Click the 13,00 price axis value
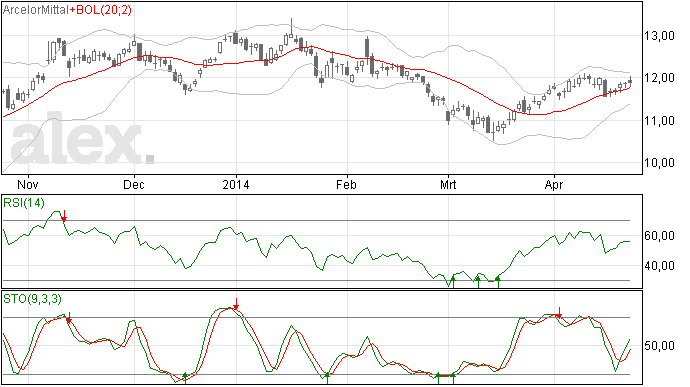This screenshot has height=387, width=690. coord(659,36)
